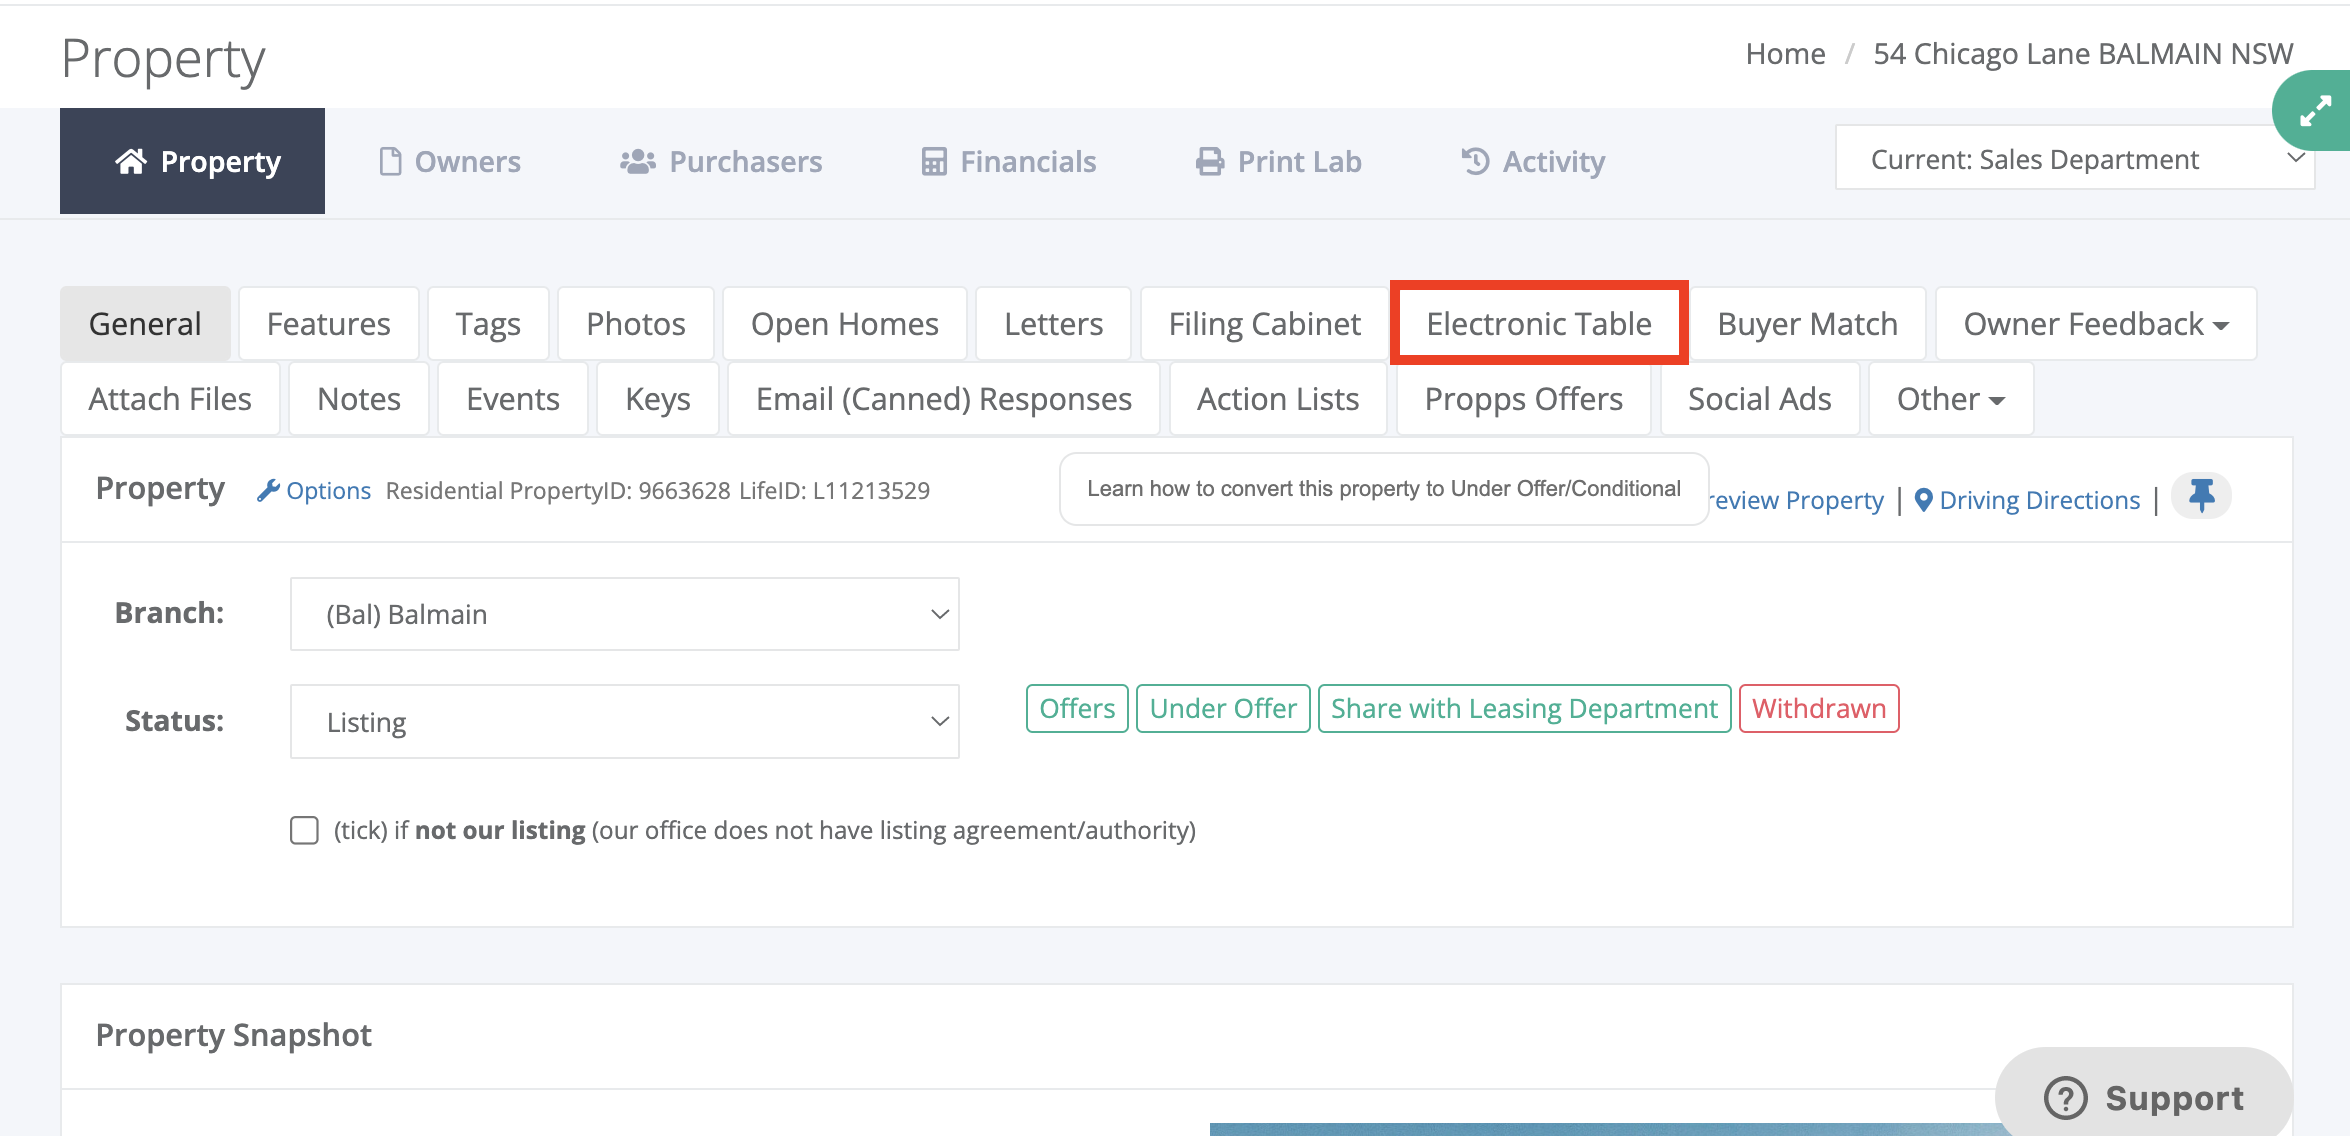Click the home icon on Property tab

(x=131, y=161)
